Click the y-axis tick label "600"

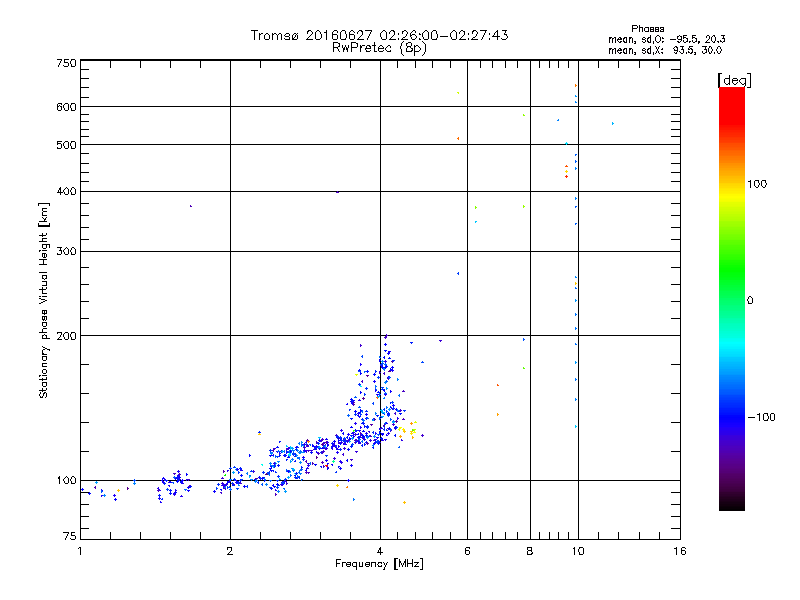67,107
